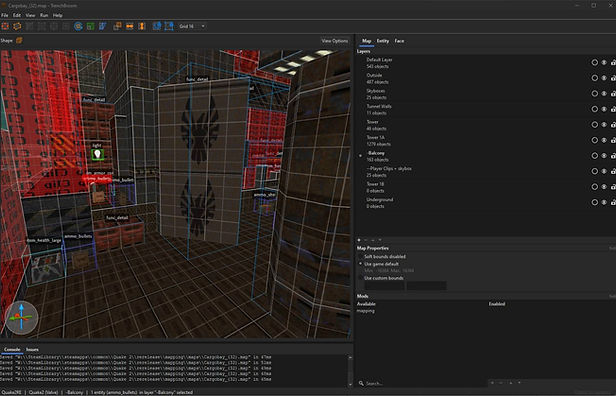This screenshot has width=616, height=396.
Task: Open the Grid 16 size dropdown
Action: click(192, 26)
